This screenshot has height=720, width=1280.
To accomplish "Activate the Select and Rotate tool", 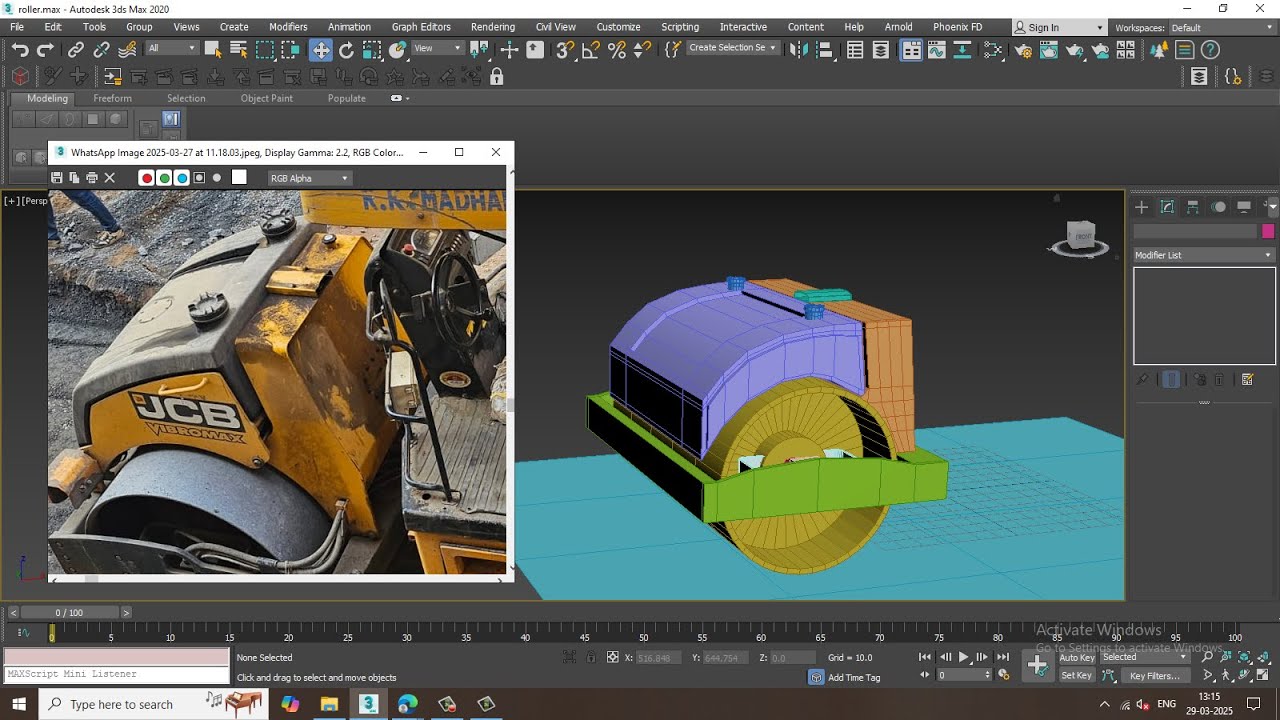I will [347, 50].
